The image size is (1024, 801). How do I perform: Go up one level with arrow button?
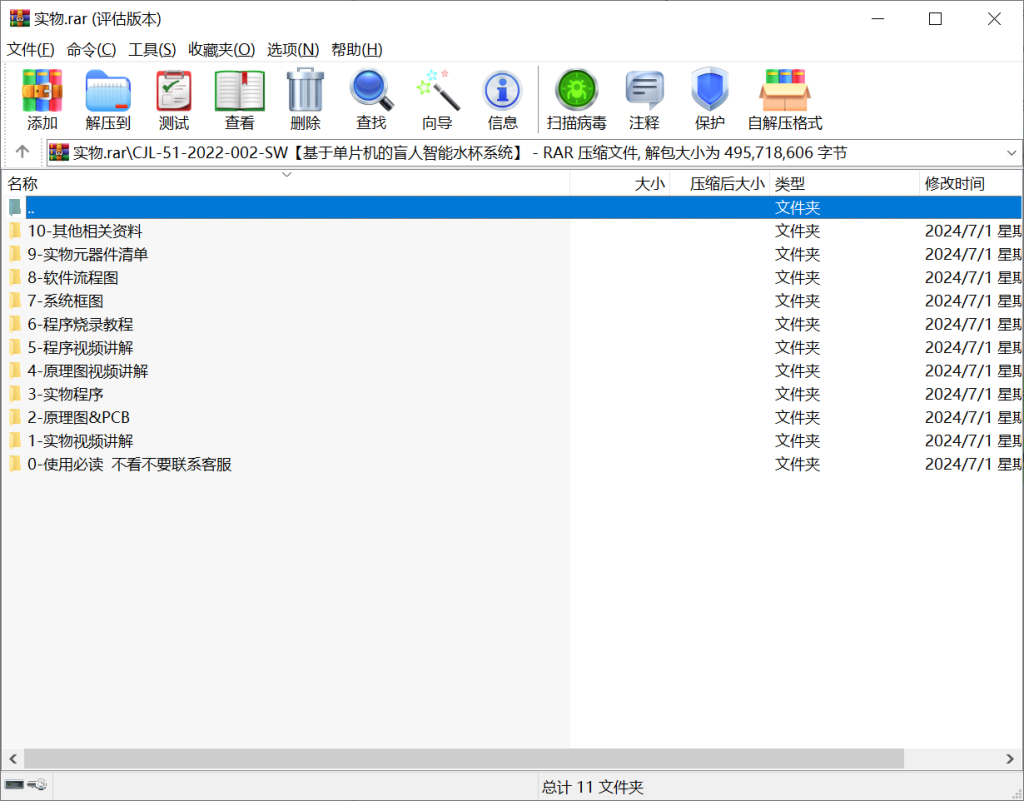pyautogui.click(x=22, y=152)
